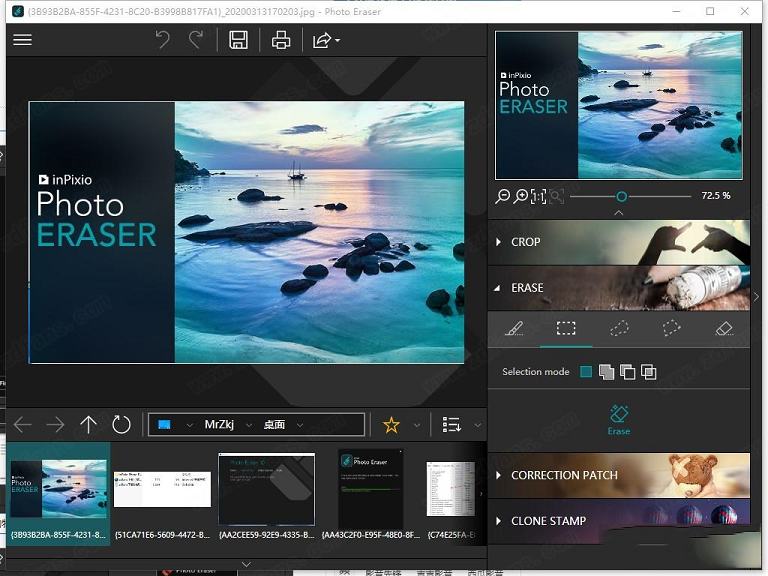Enable the intersect selection mode

(648, 372)
